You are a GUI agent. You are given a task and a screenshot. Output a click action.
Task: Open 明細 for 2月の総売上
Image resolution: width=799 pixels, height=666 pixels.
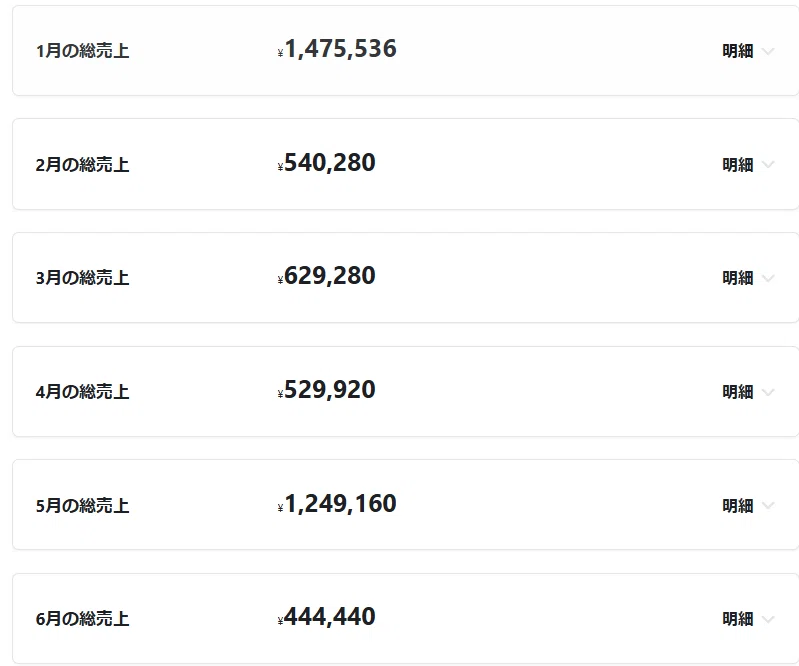tap(737, 165)
